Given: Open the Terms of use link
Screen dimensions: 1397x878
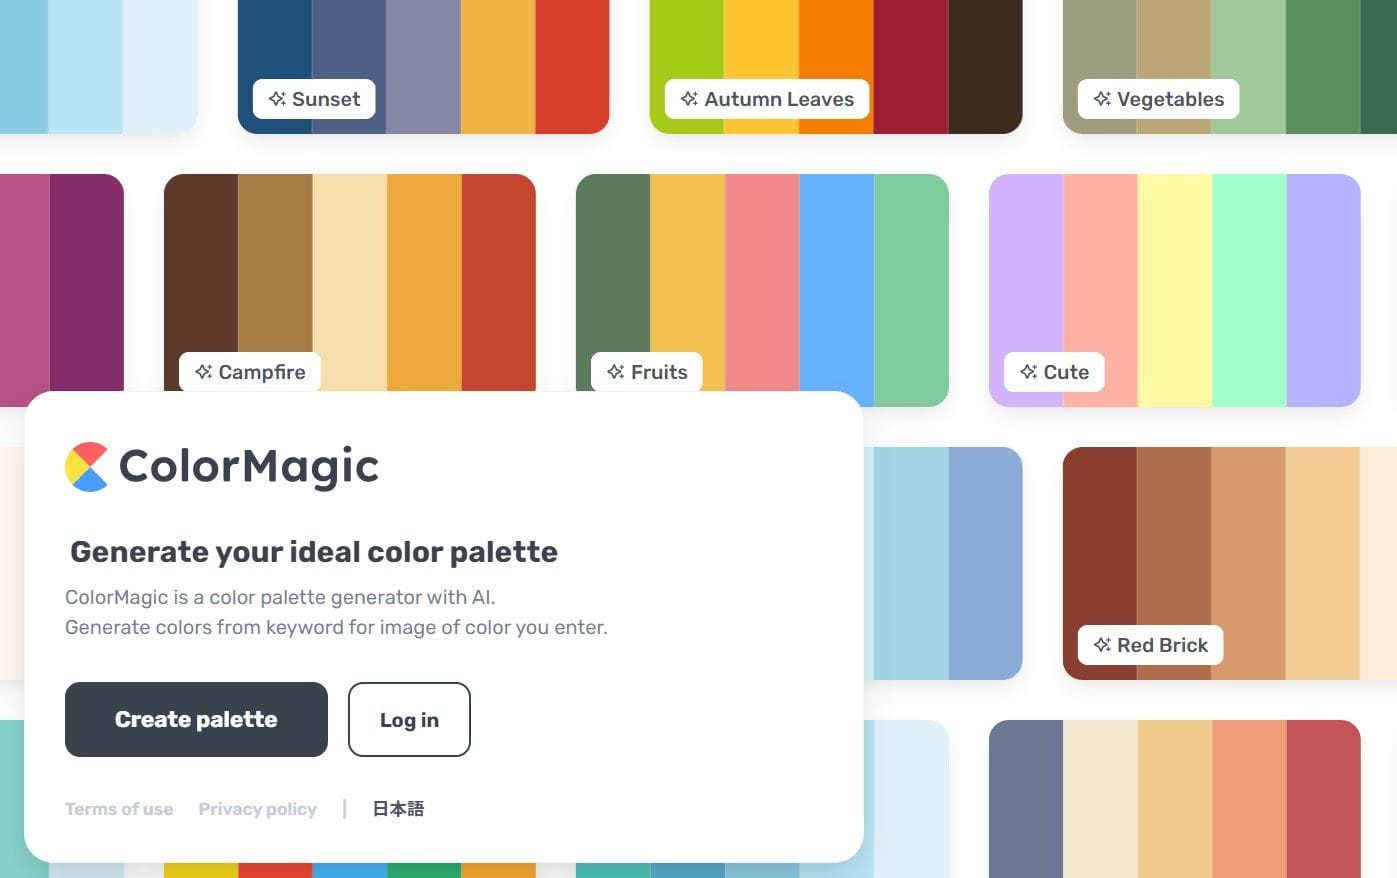Looking at the screenshot, I should (119, 809).
